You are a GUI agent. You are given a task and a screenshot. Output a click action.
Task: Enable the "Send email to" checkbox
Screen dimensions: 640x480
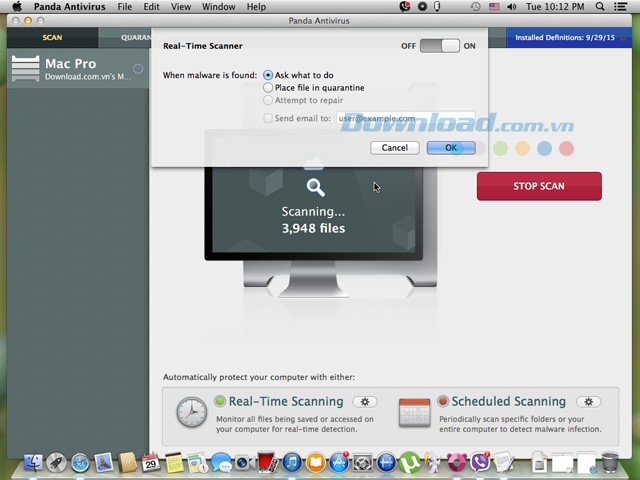click(x=267, y=118)
